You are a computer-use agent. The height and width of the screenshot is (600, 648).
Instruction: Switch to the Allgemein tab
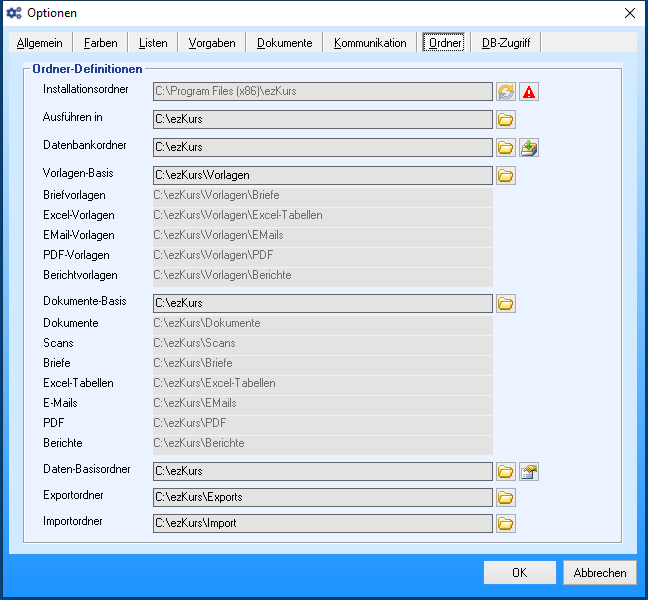pos(40,43)
